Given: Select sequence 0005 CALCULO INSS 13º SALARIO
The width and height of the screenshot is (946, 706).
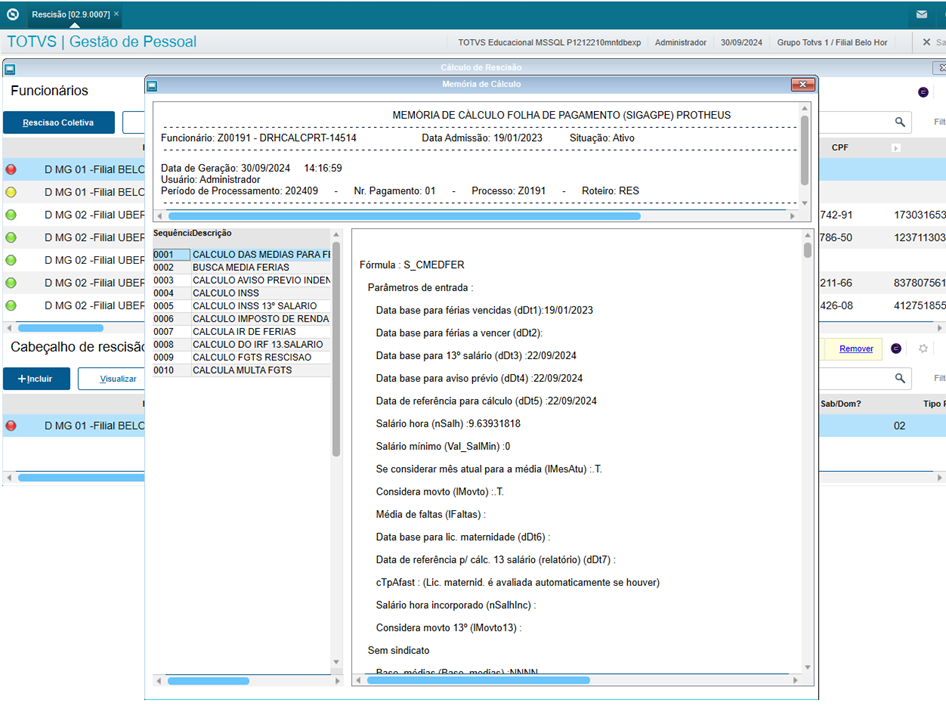Looking at the screenshot, I should 241,306.
